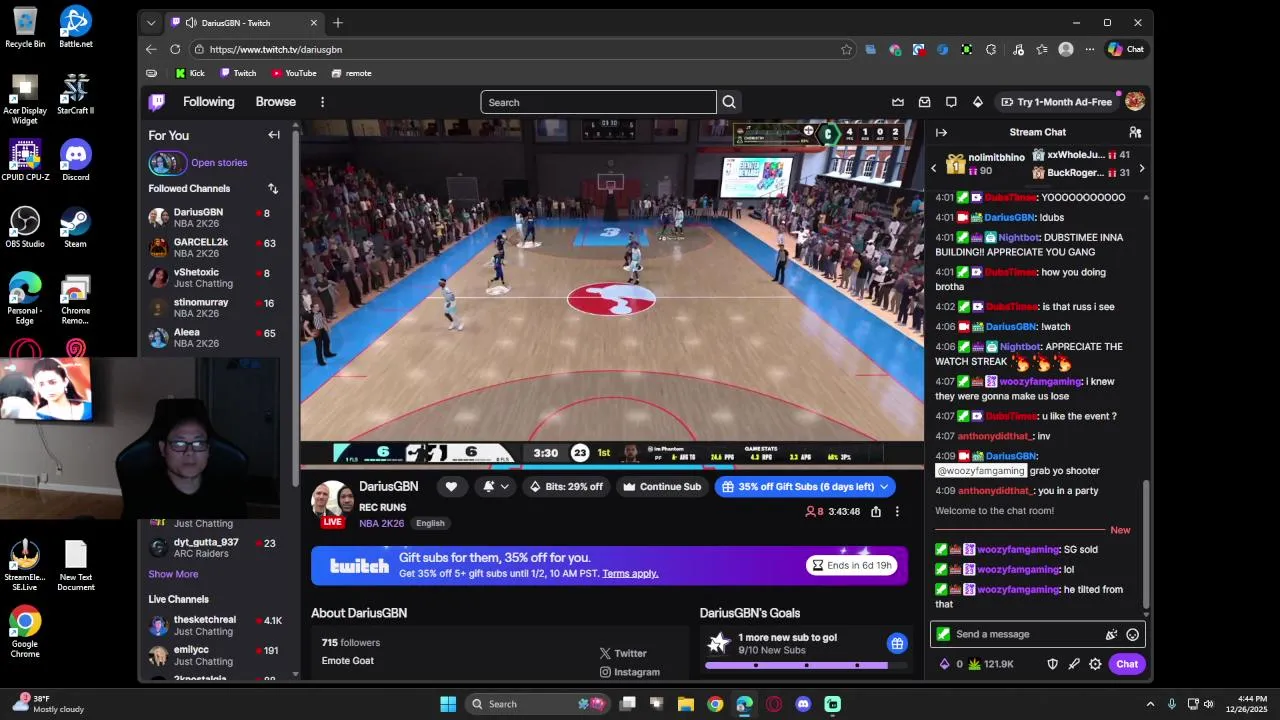Show next gift leaderboard entry arrow
This screenshot has width=1280, height=720.
coord(1142,168)
